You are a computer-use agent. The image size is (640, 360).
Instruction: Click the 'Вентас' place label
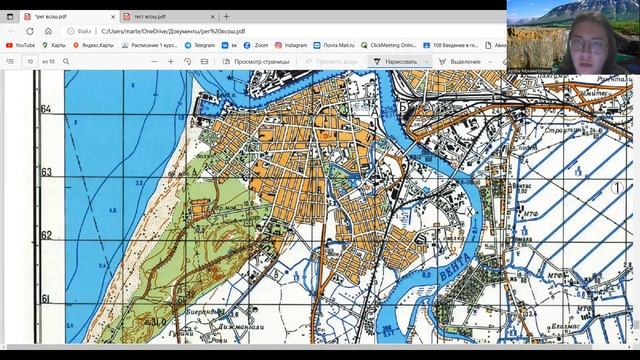(x=522, y=186)
